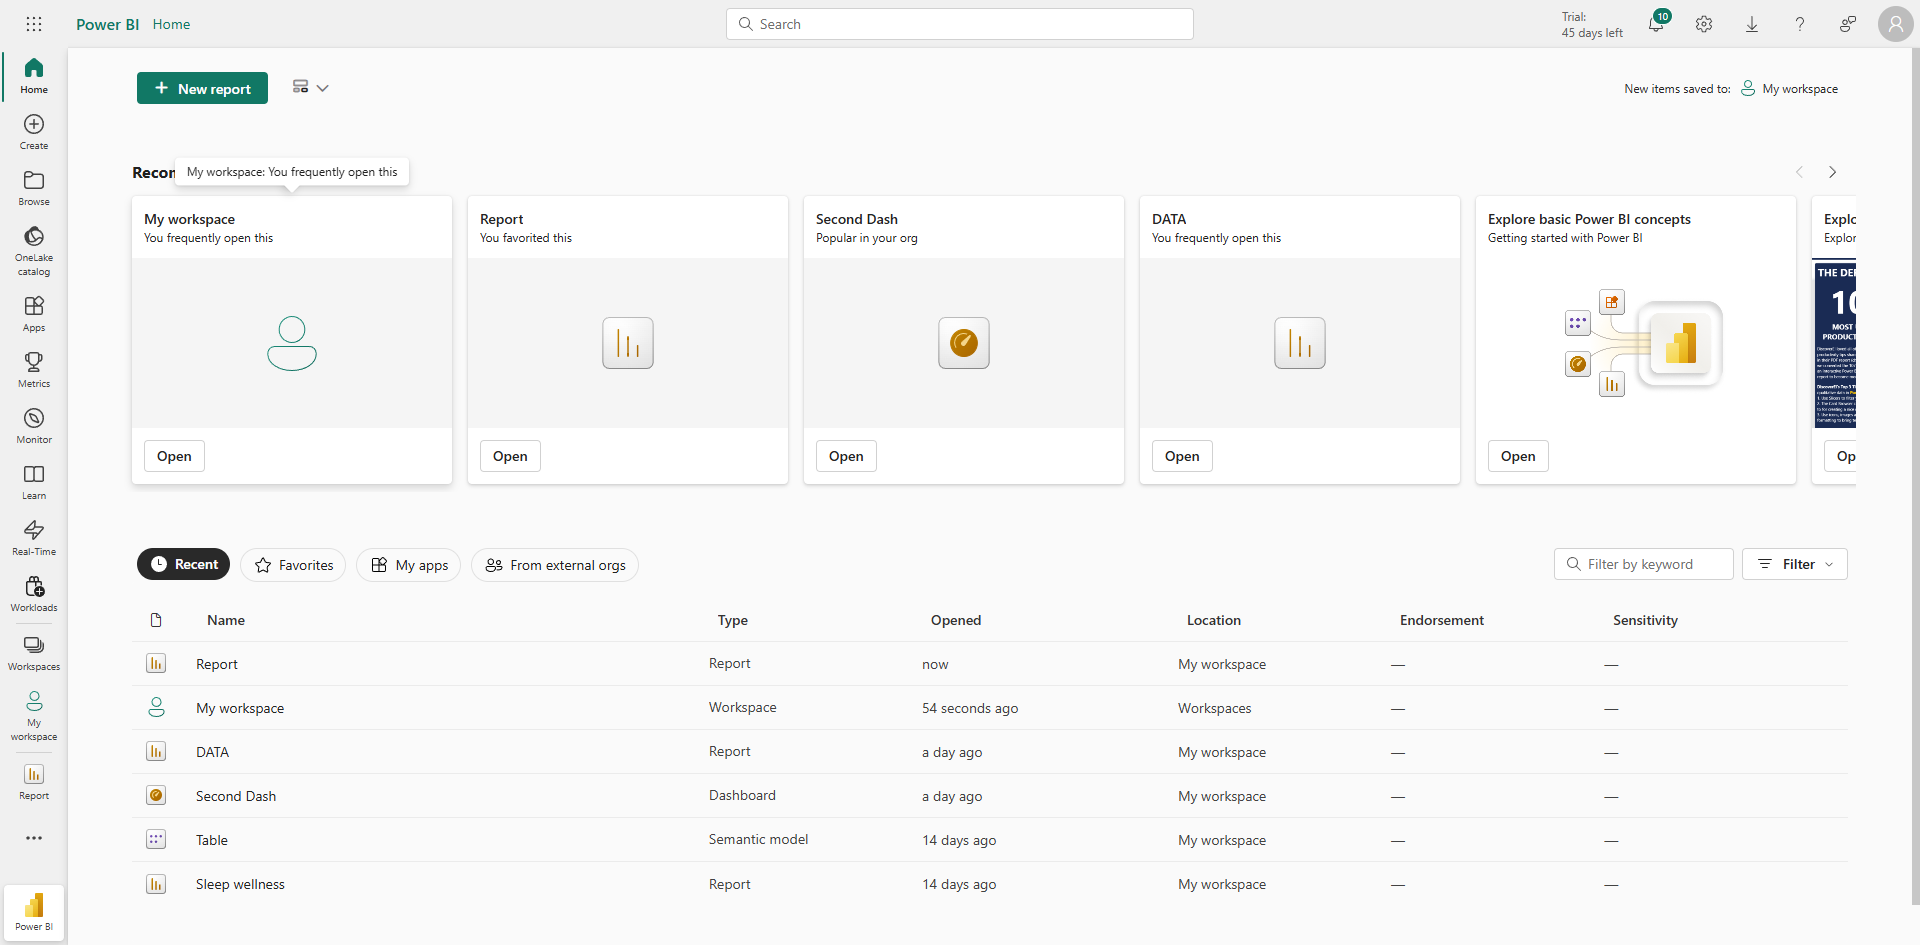Open the settings gear icon
Screen dimensions: 1920x945
(1704, 24)
